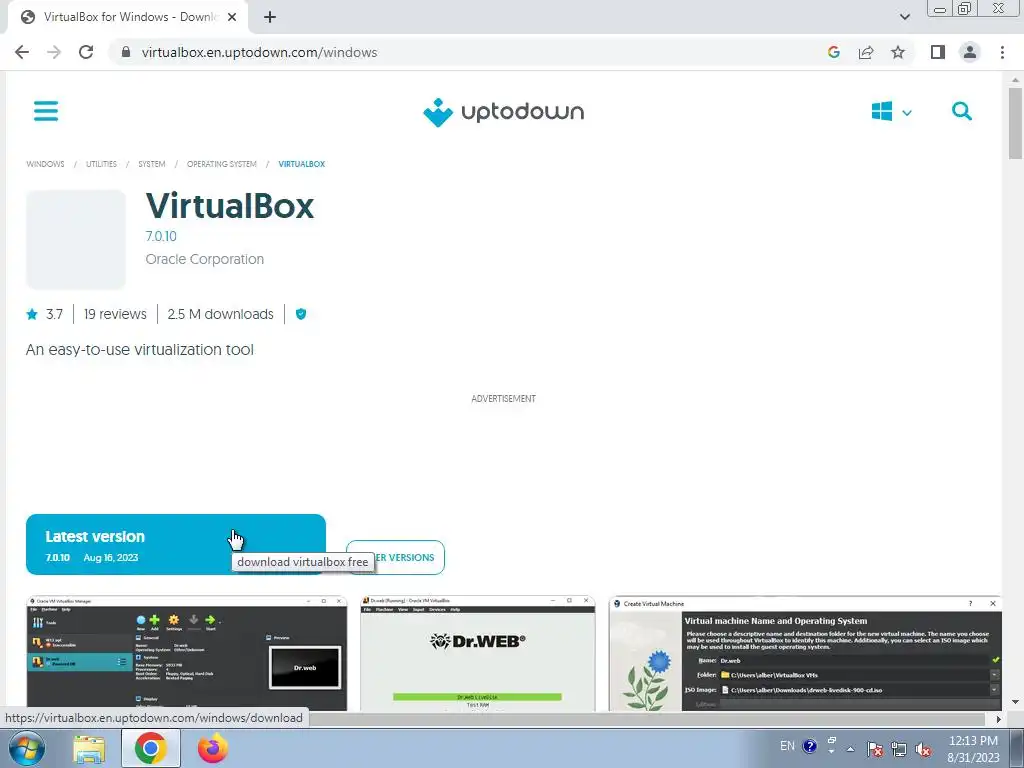Click the WINDOWS breadcrumb link
The width and height of the screenshot is (1024, 768).
pos(45,164)
